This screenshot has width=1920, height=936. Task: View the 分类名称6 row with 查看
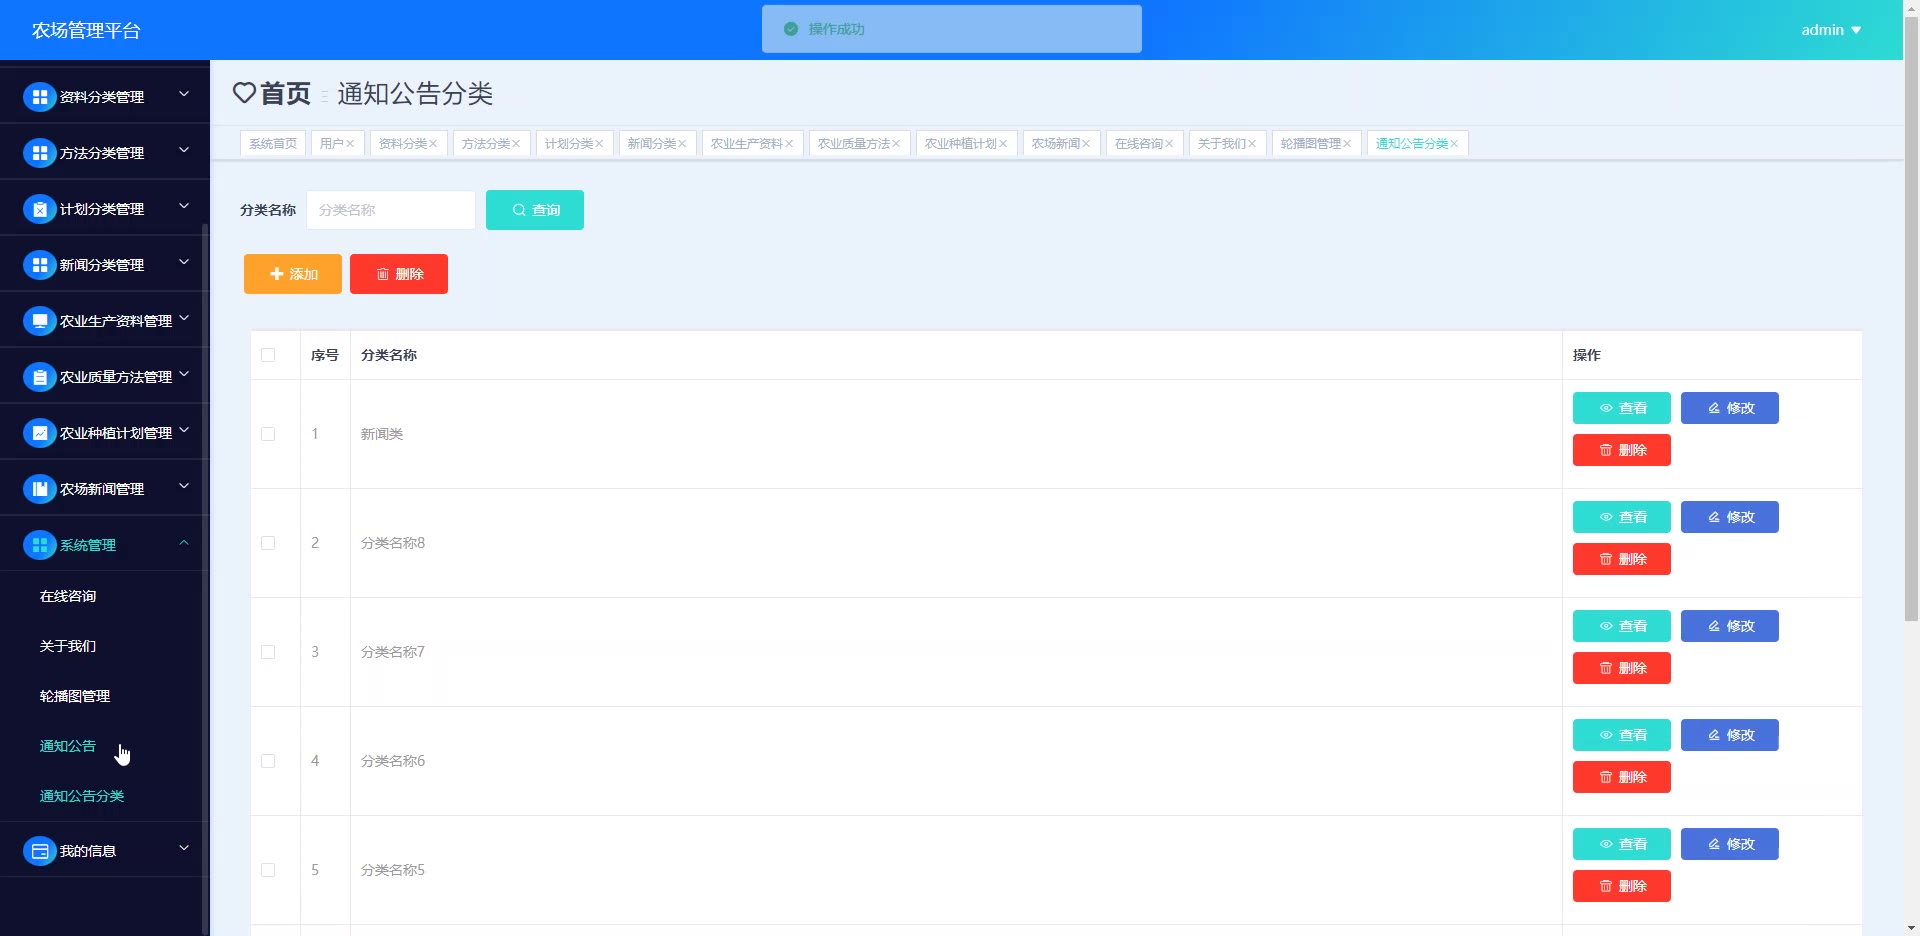(1622, 735)
